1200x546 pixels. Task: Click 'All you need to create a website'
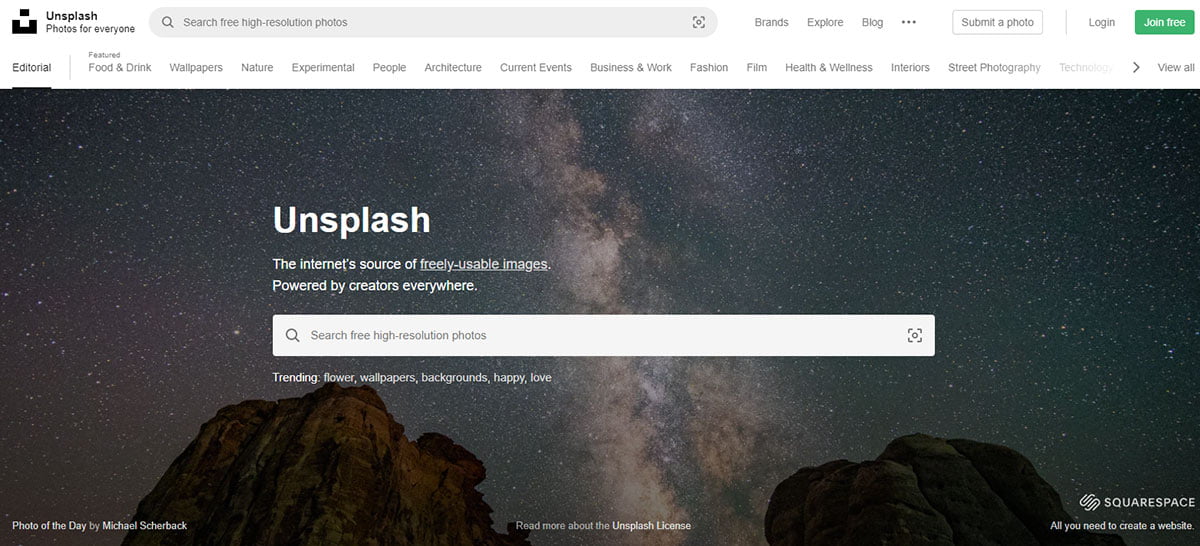[1122, 526]
